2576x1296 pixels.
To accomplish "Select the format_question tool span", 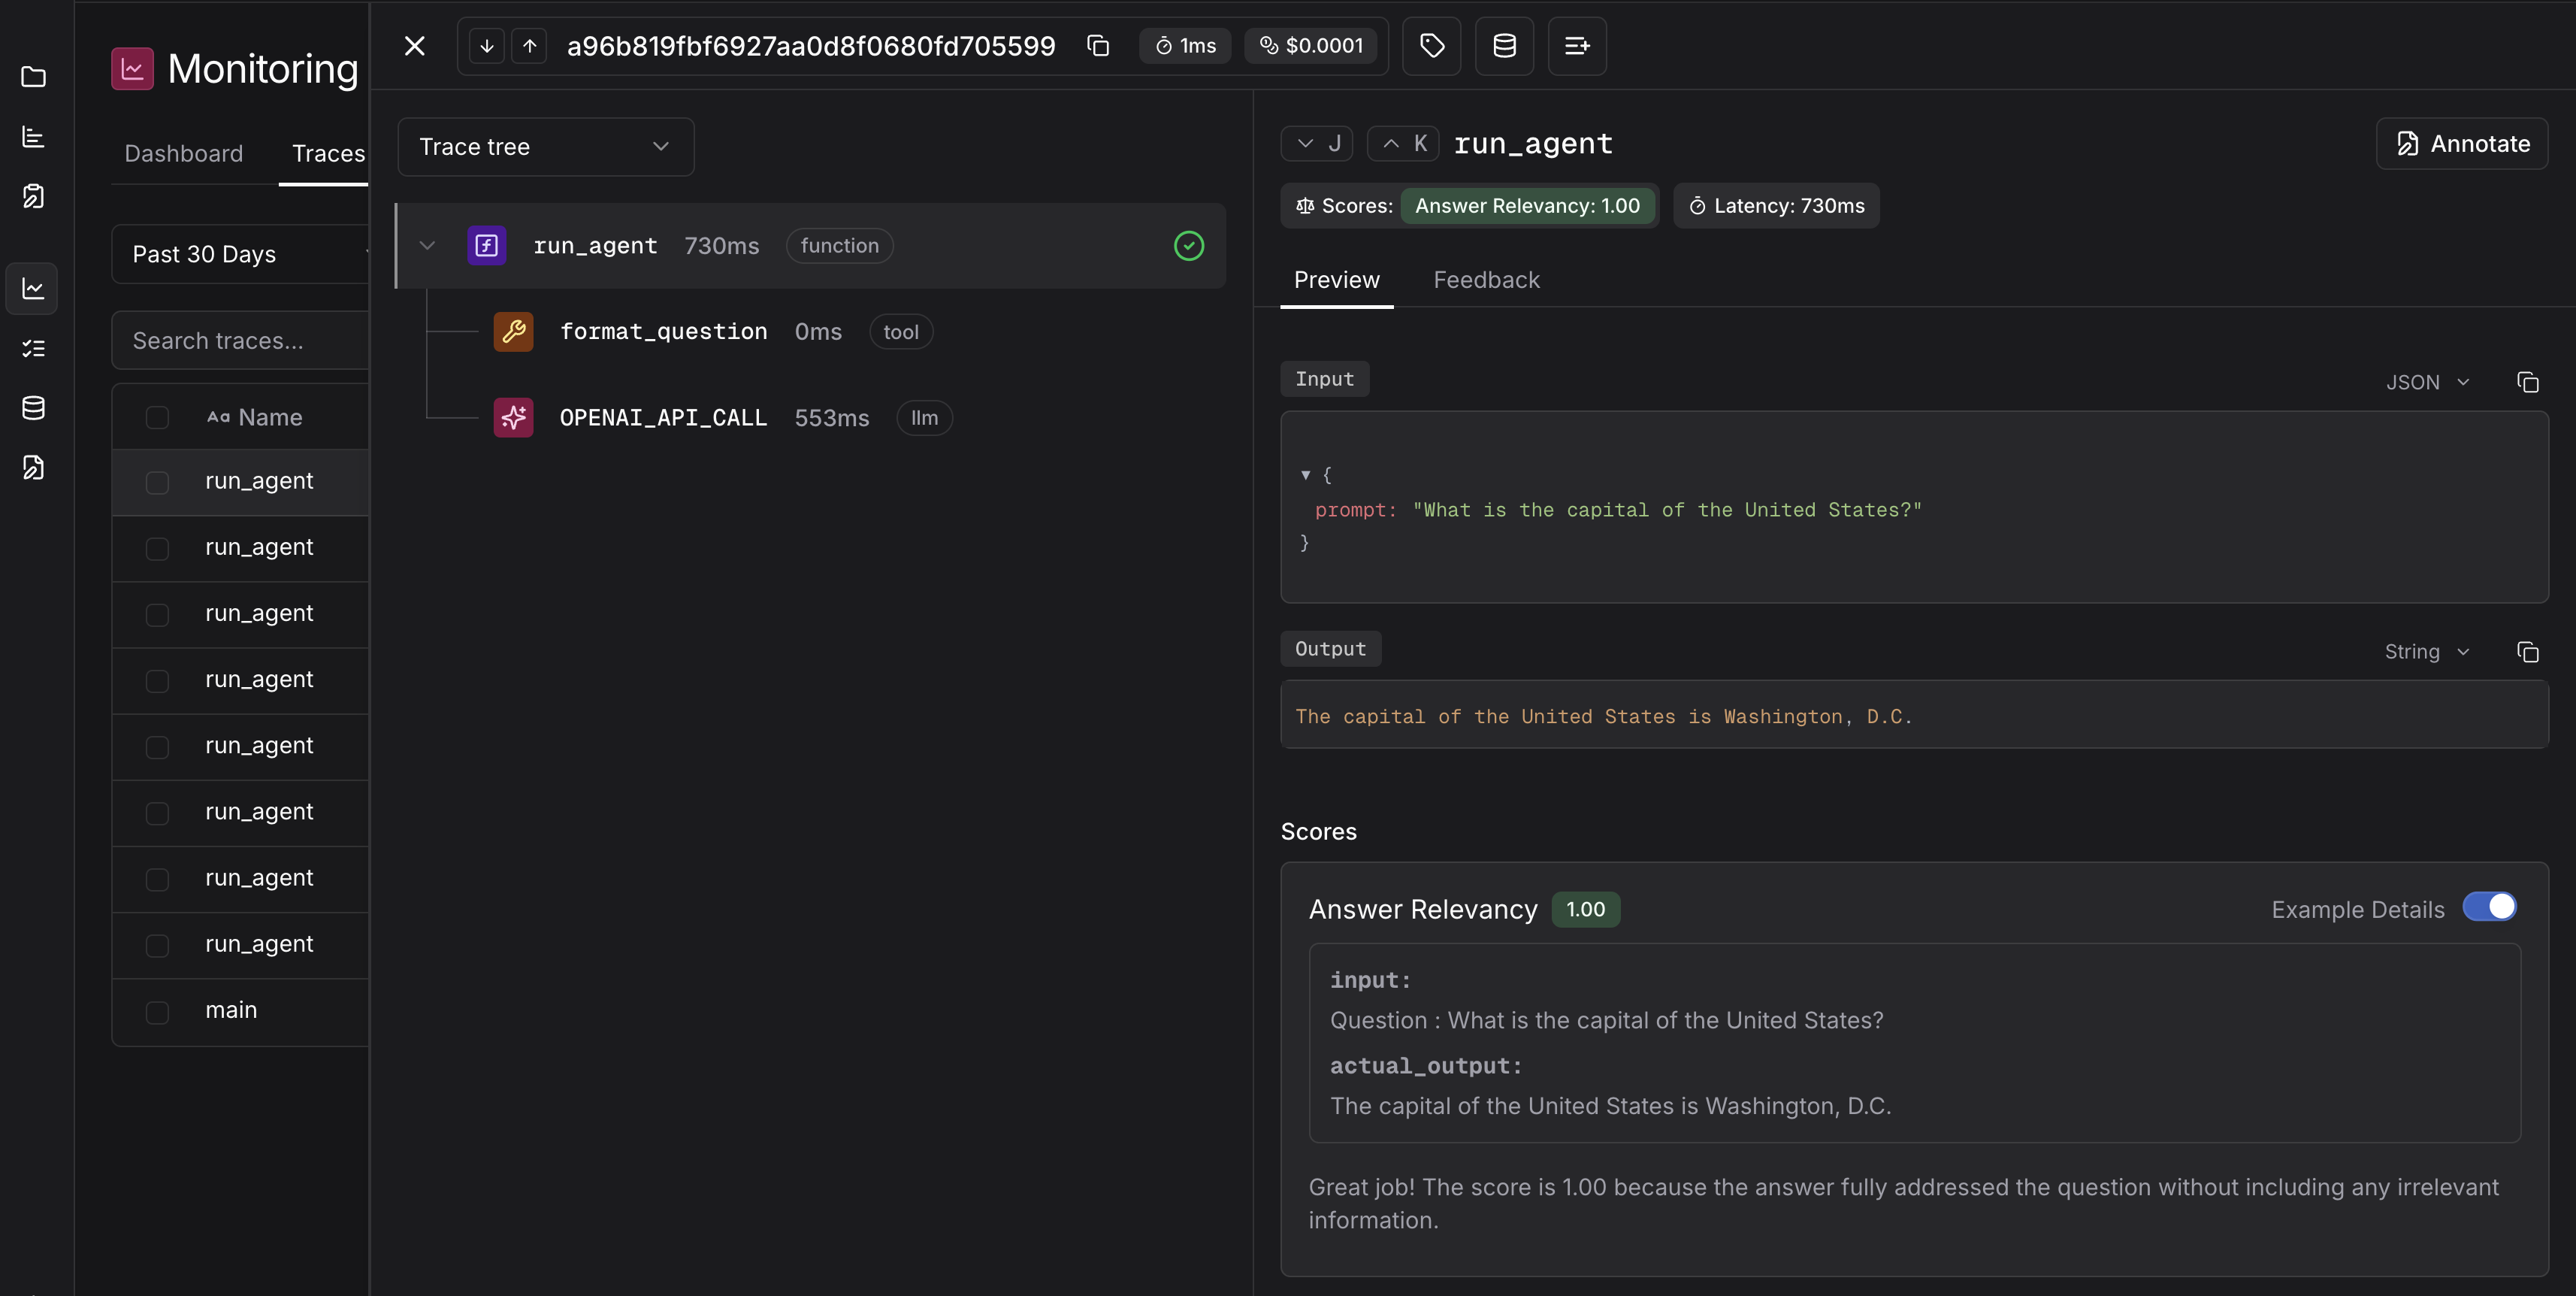I will click(x=662, y=332).
